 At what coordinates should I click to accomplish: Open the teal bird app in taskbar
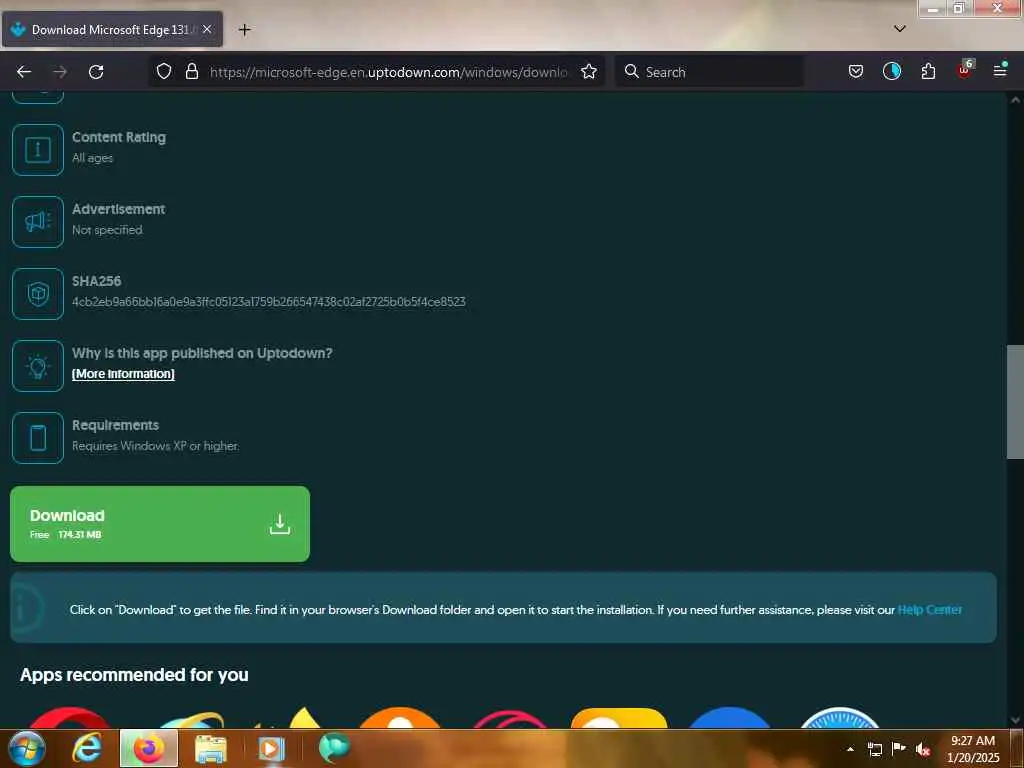point(334,748)
